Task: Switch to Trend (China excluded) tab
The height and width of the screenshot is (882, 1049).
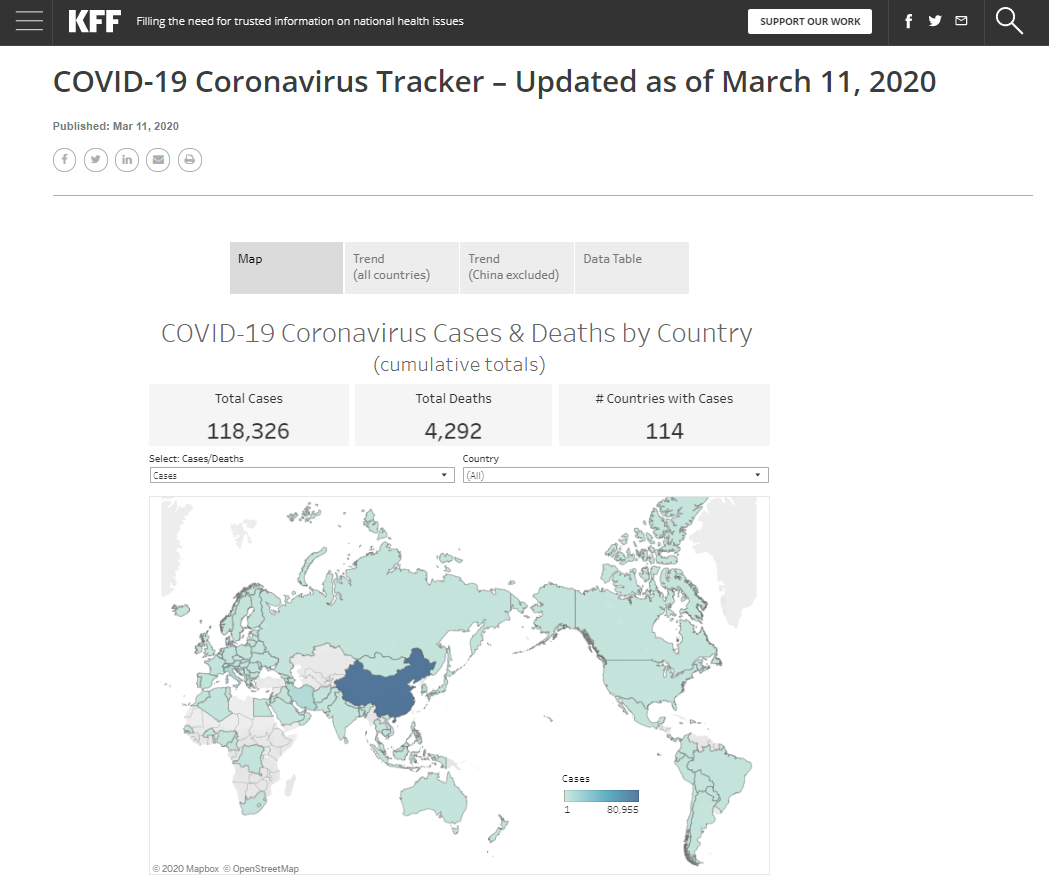Action: [516, 267]
